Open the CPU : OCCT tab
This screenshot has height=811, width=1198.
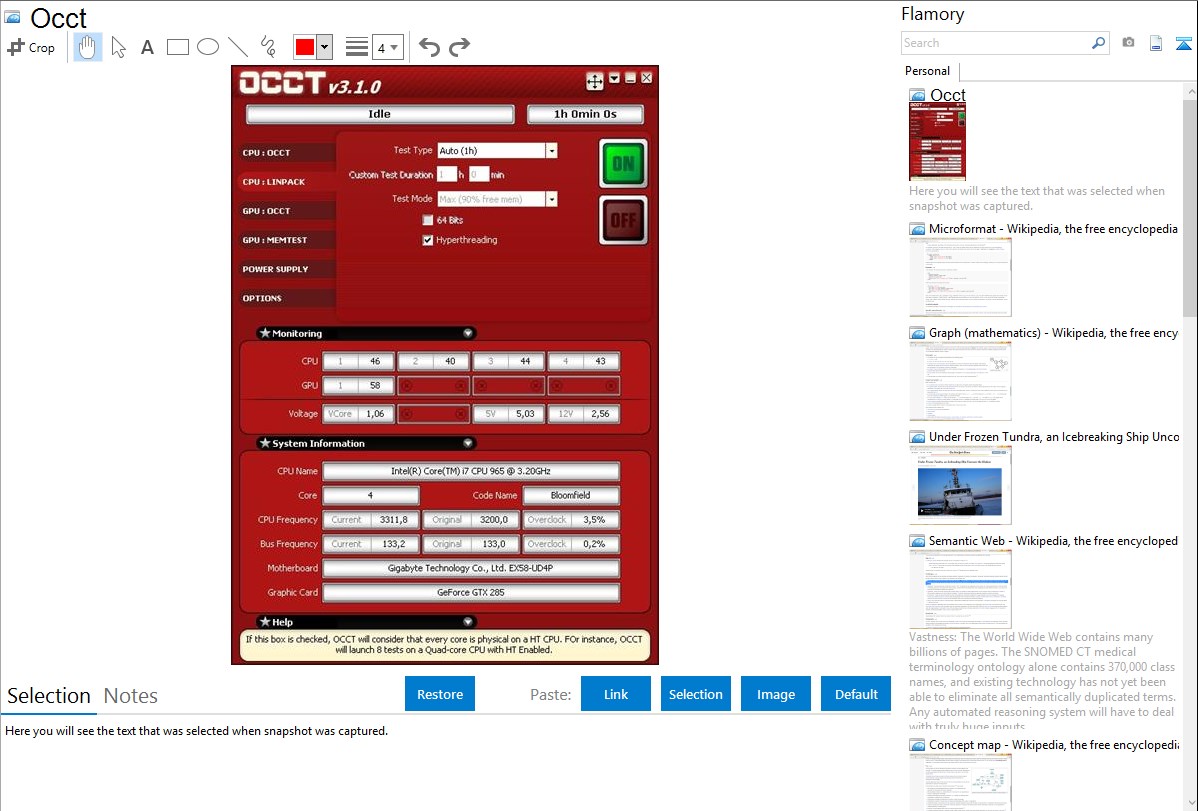pyautogui.click(x=287, y=153)
